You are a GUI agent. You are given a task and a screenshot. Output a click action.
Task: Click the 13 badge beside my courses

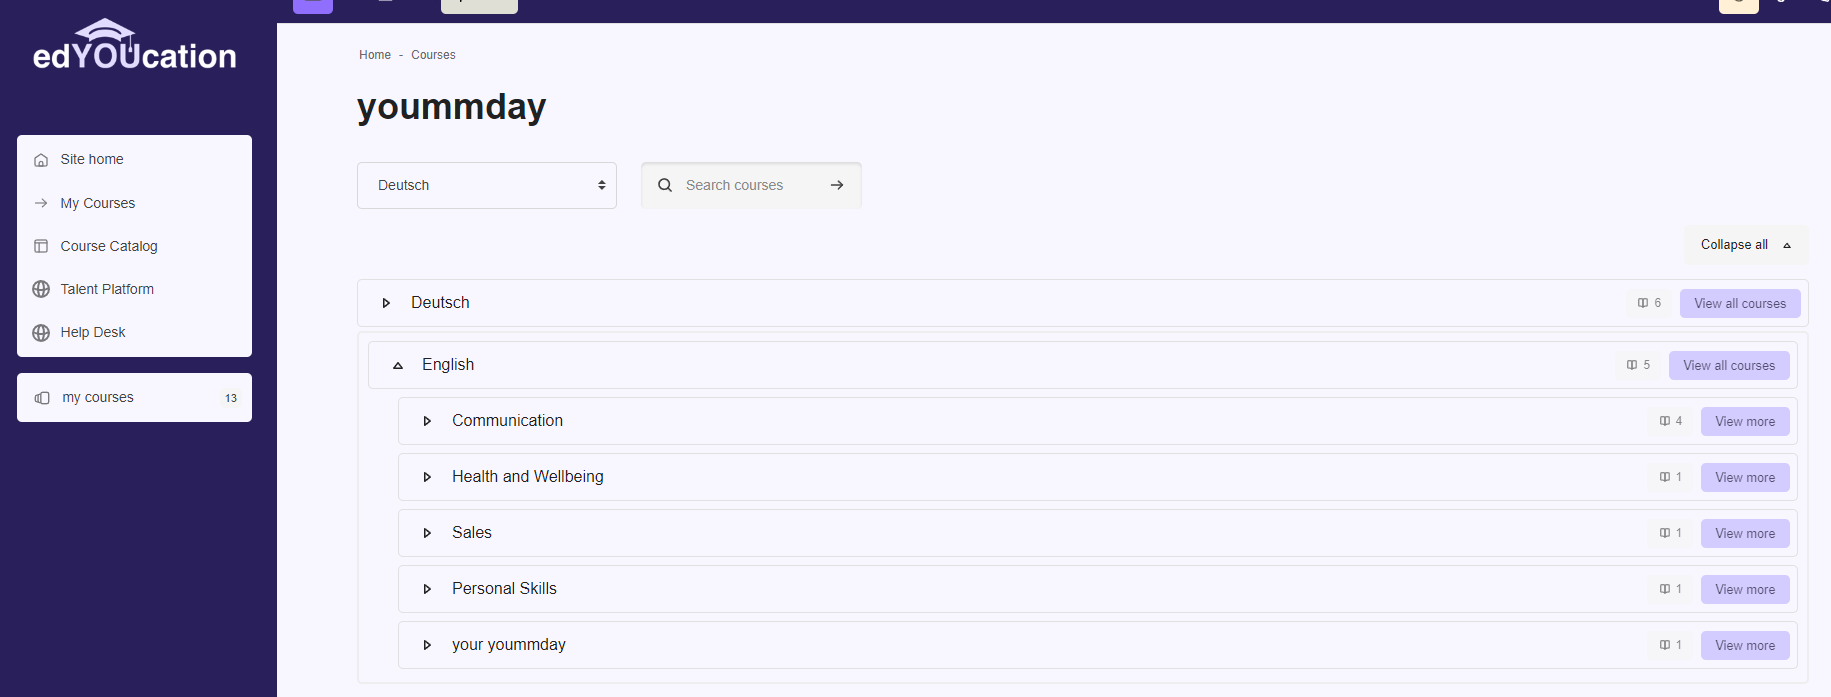click(231, 398)
